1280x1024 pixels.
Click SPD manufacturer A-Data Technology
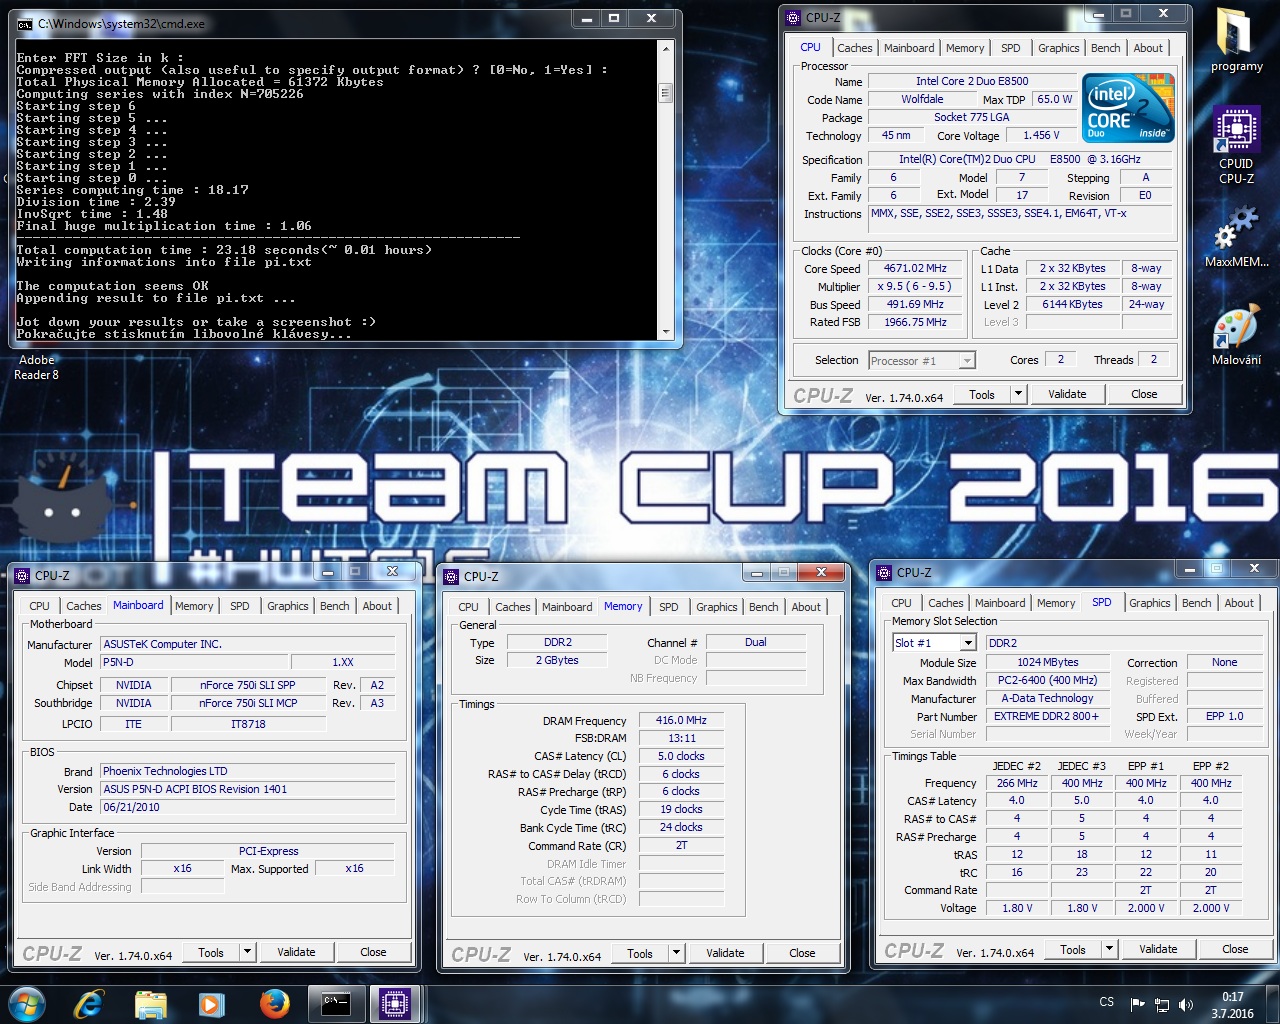[1046, 698]
